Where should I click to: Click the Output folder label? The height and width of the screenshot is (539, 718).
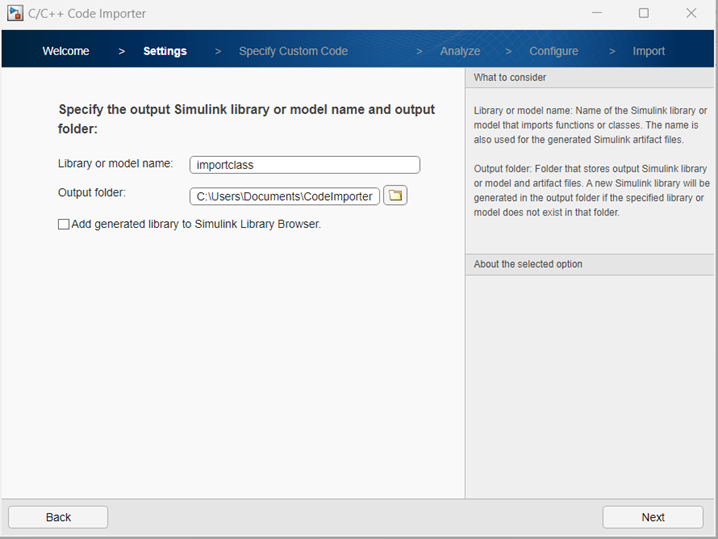pos(92,192)
